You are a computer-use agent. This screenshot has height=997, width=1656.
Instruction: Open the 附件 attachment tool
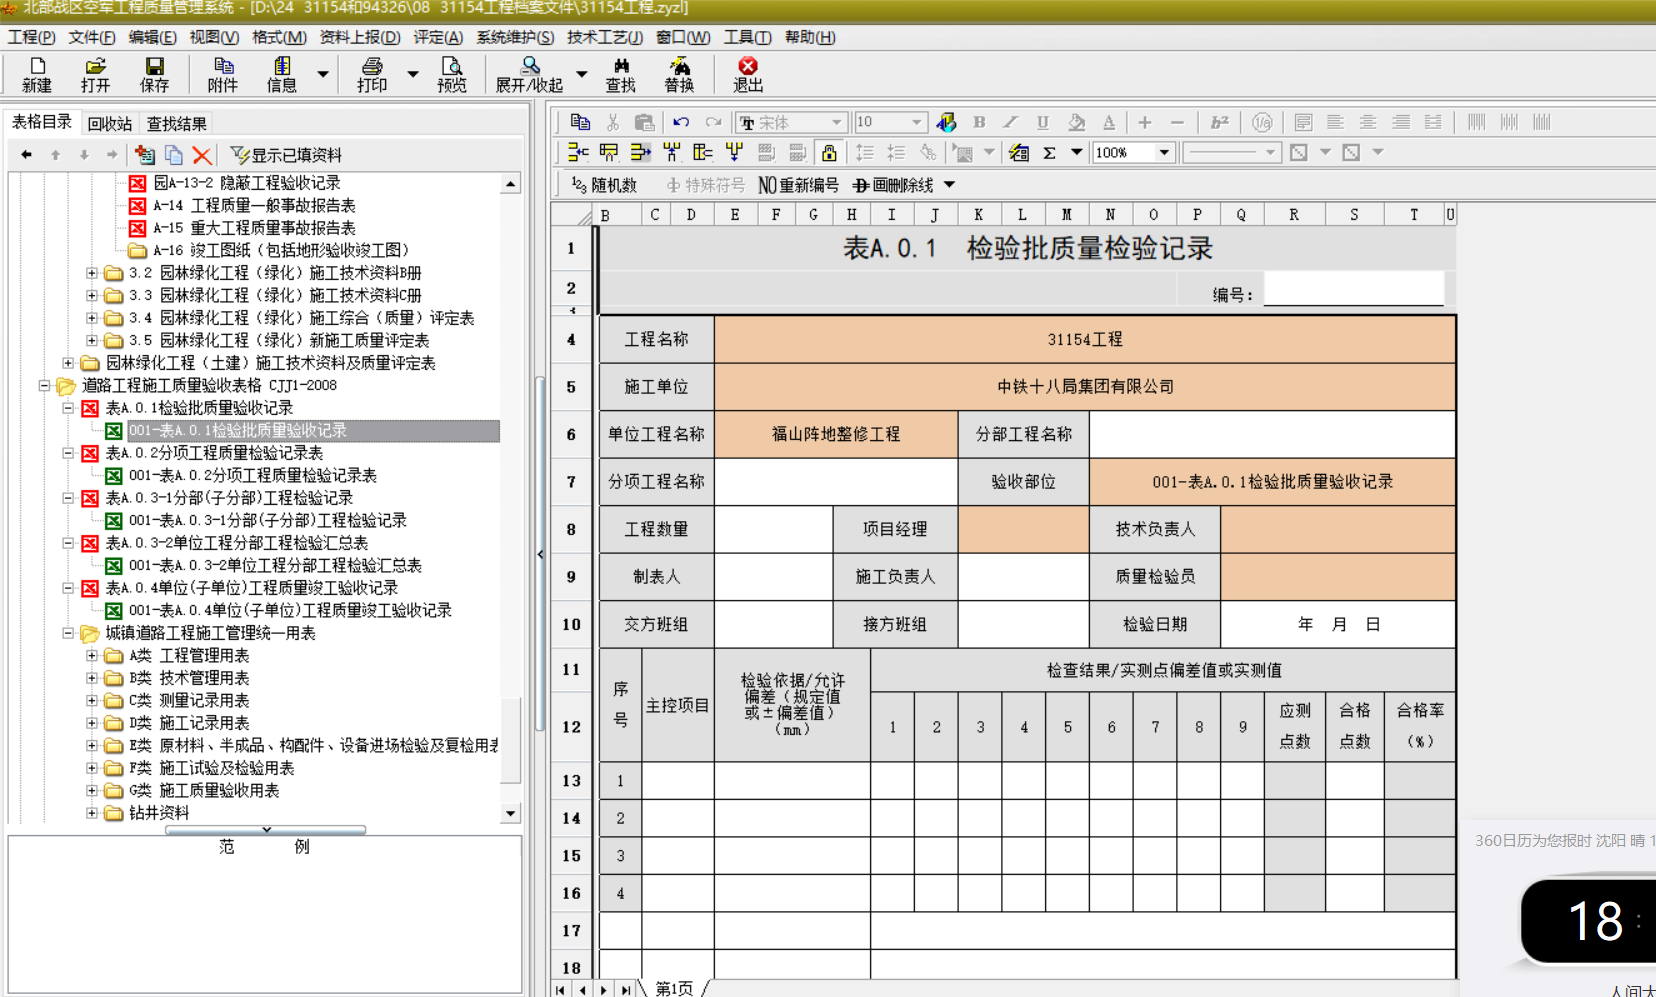point(223,74)
